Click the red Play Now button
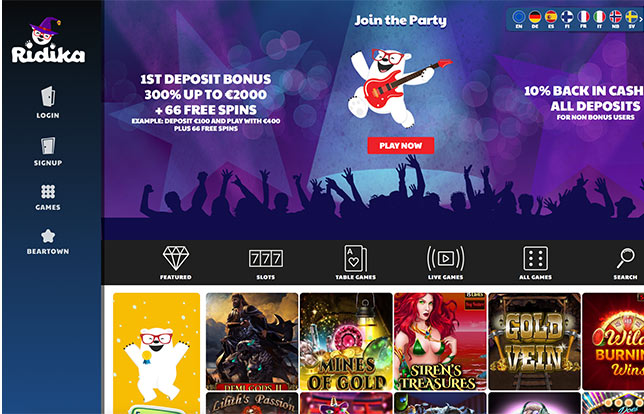Screen dimensions: 644x414 coord(400,145)
